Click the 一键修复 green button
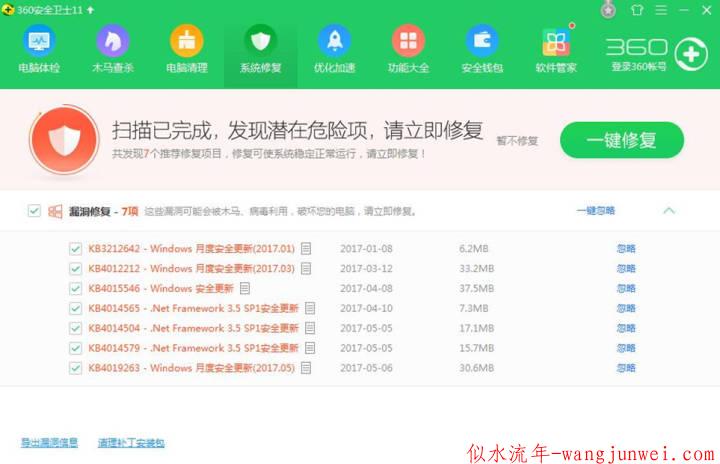This screenshot has height=464, width=720. [x=622, y=140]
